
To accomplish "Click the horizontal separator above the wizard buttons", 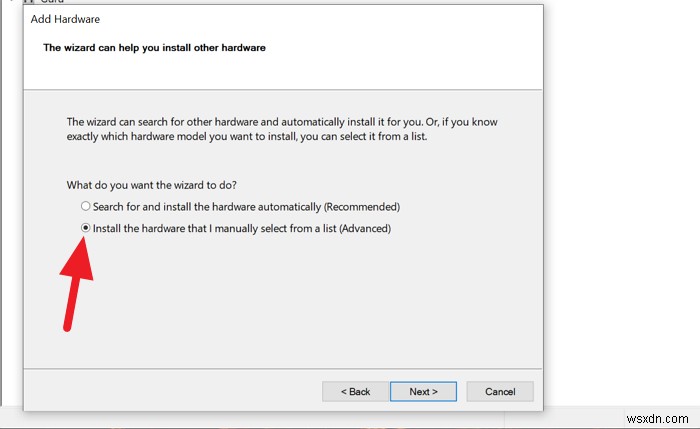I will 284,369.
